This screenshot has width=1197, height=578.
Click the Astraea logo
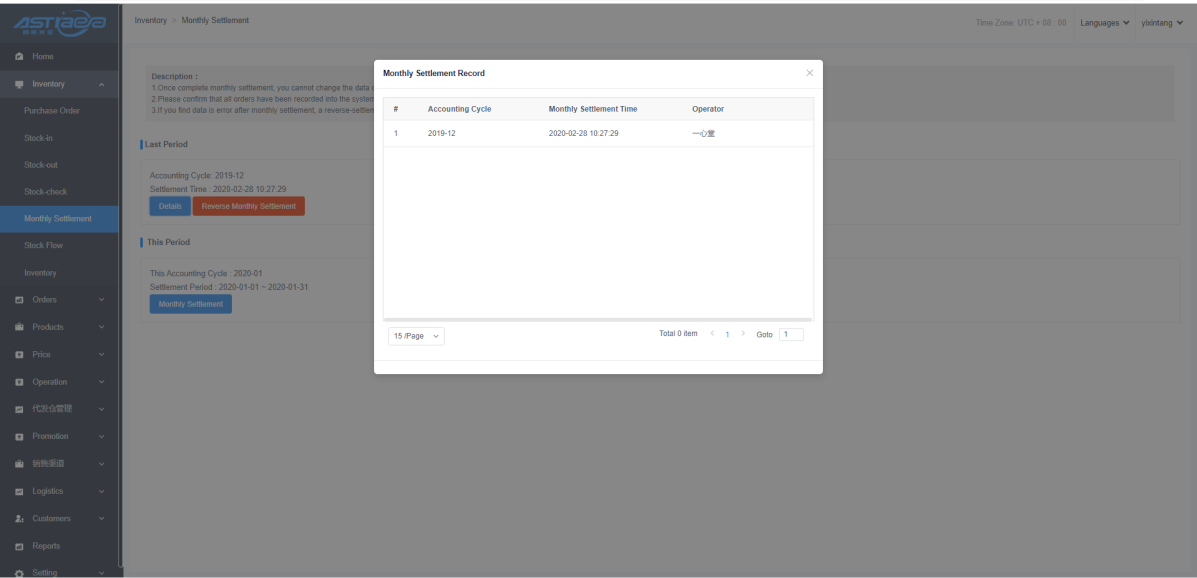point(59,21)
